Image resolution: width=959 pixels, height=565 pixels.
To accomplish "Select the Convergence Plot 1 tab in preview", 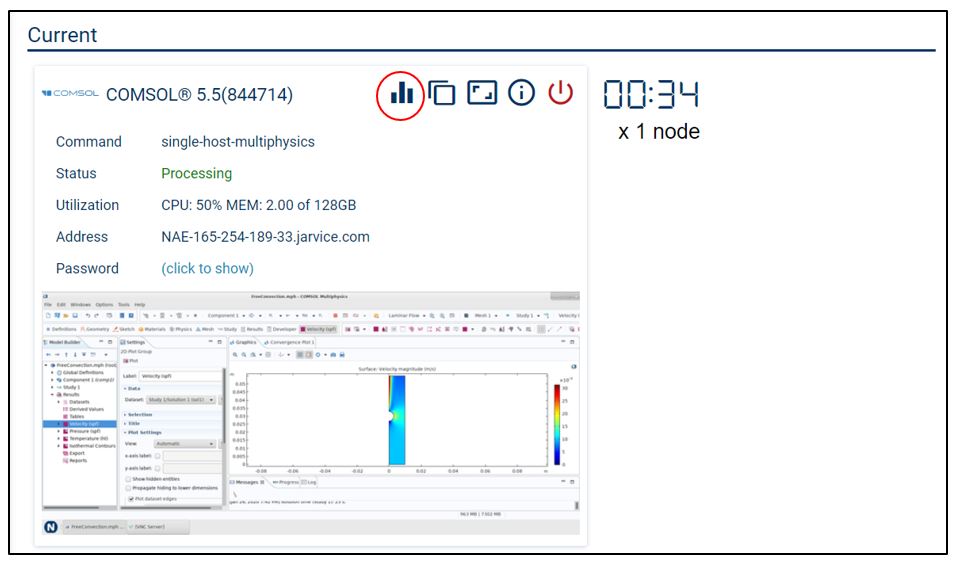I will (289, 342).
